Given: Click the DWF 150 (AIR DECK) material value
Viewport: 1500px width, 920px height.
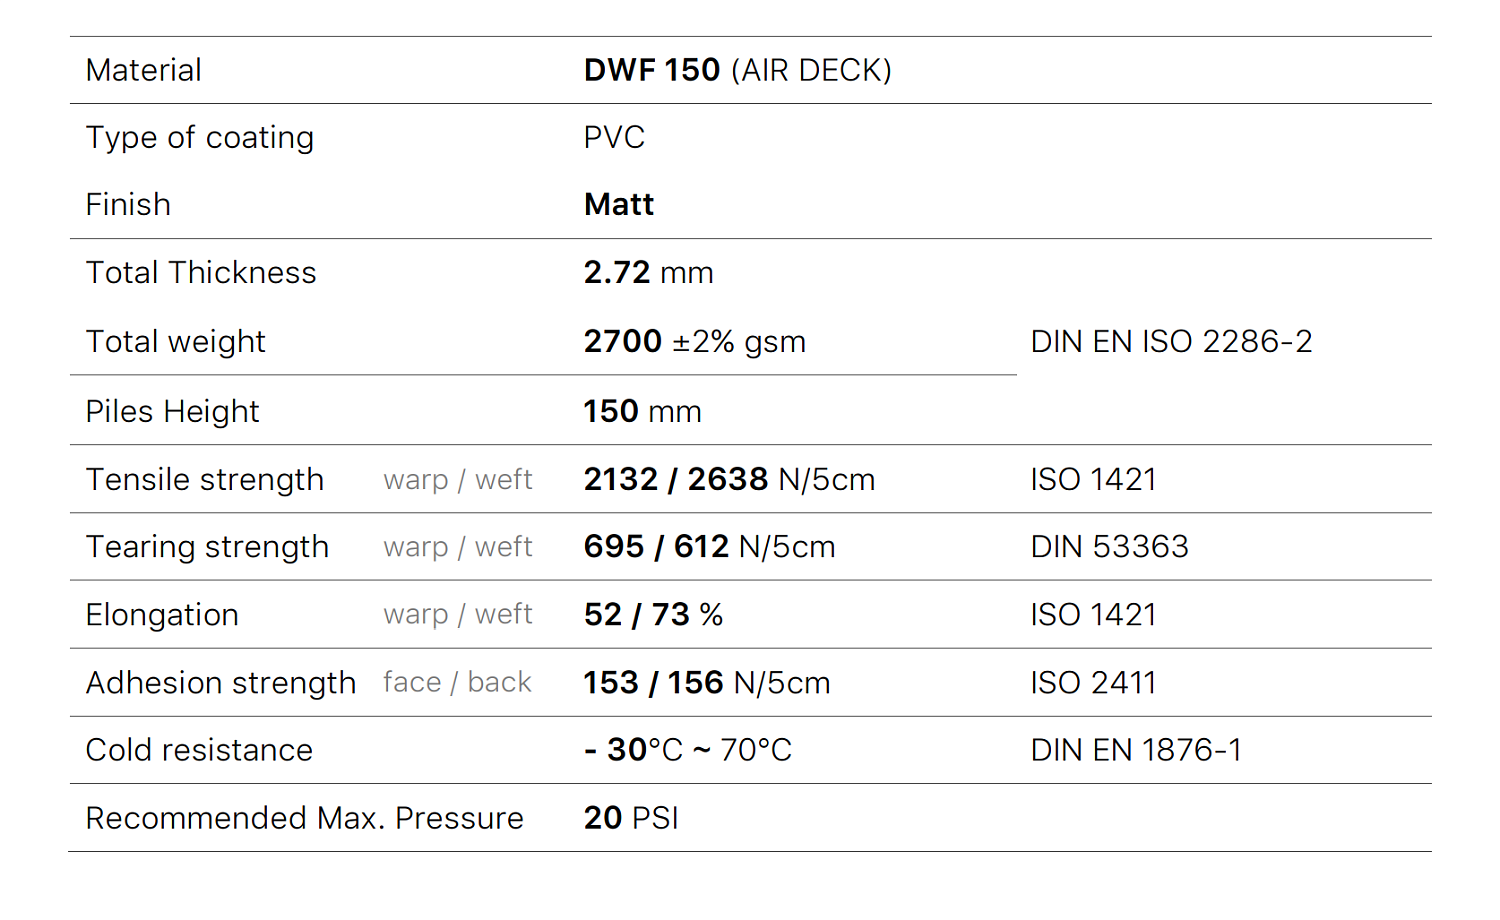Looking at the screenshot, I should coord(737,70).
